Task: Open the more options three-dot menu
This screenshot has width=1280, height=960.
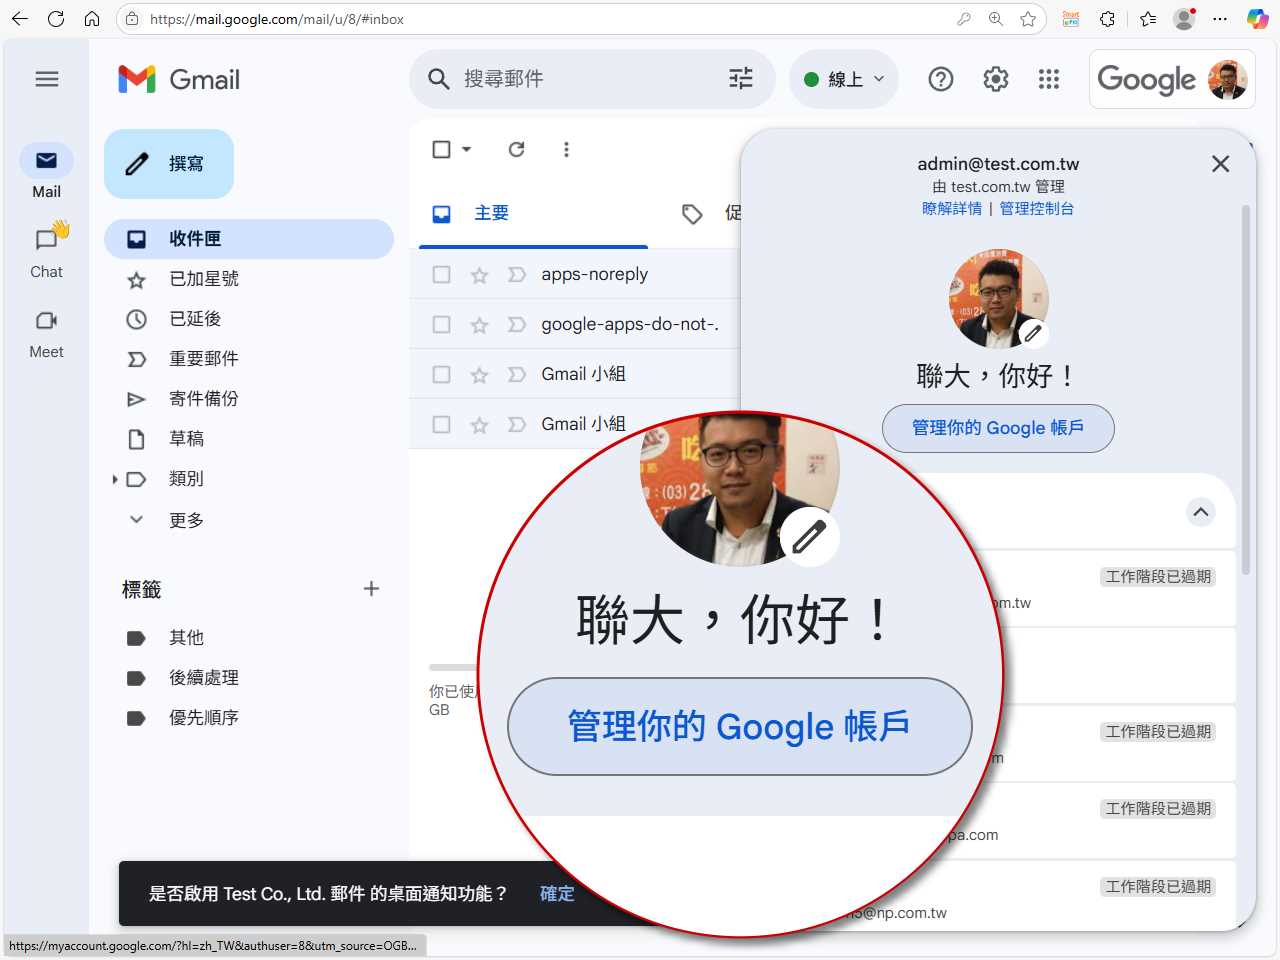Action: [566, 149]
